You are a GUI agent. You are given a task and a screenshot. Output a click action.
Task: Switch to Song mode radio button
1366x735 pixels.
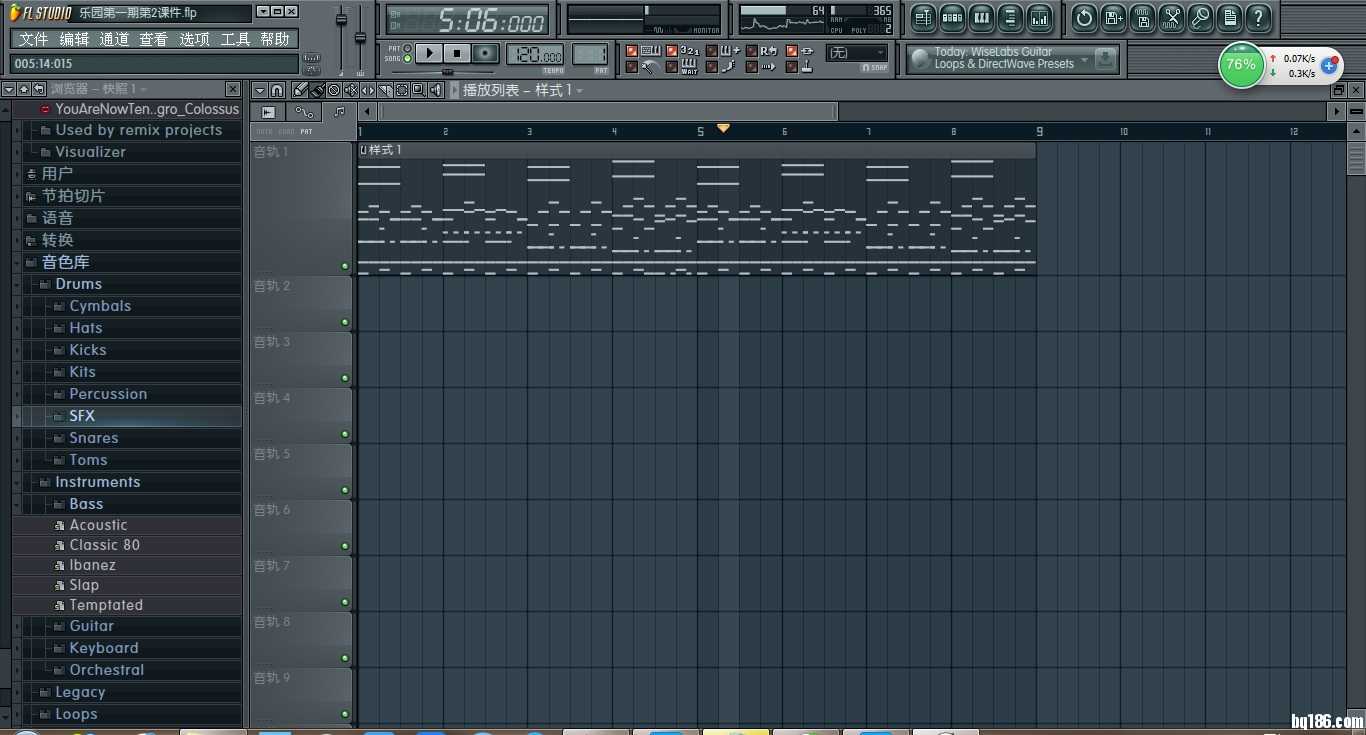coord(407,59)
